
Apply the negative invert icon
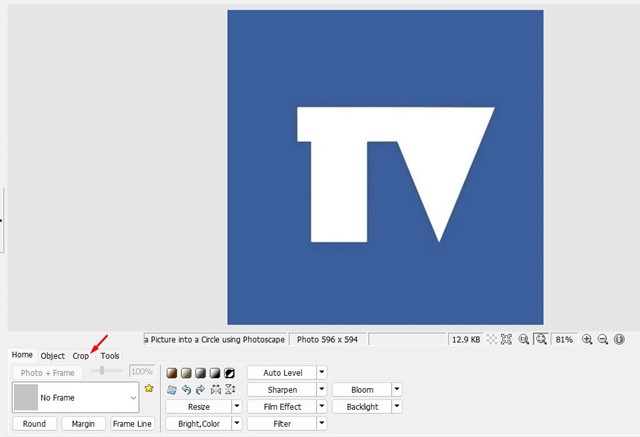[229, 373]
